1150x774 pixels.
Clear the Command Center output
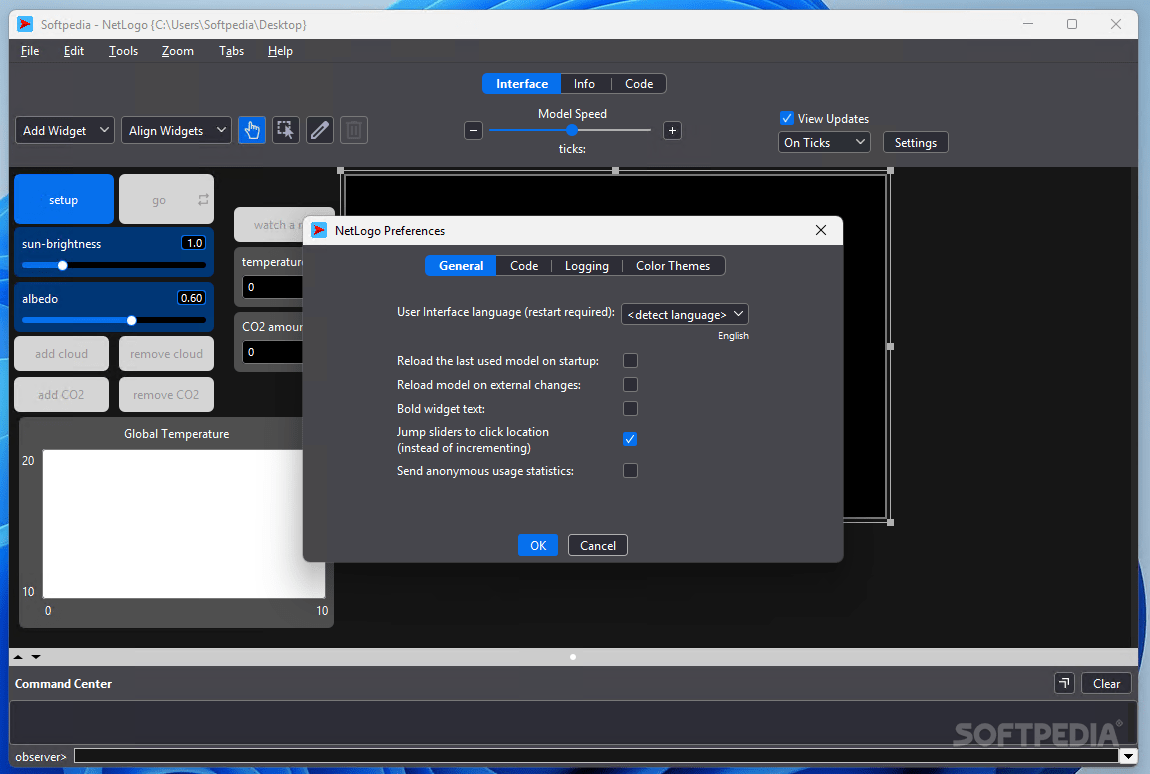(x=1106, y=683)
